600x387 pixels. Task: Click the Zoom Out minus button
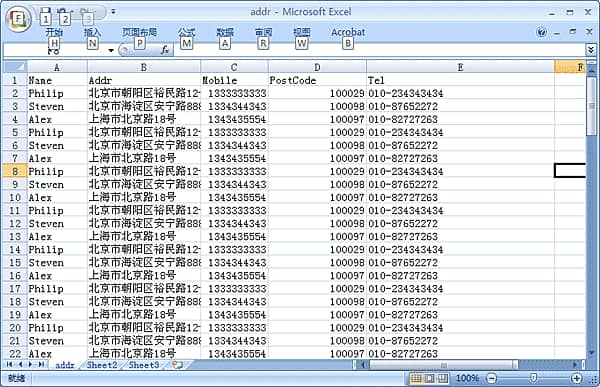[x=491, y=379]
